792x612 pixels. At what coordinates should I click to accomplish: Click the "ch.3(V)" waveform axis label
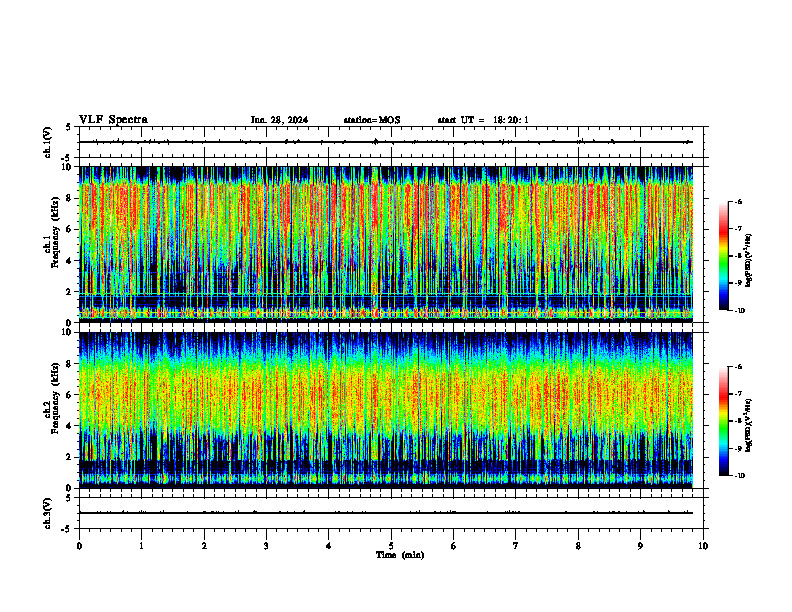coord(48,514)
